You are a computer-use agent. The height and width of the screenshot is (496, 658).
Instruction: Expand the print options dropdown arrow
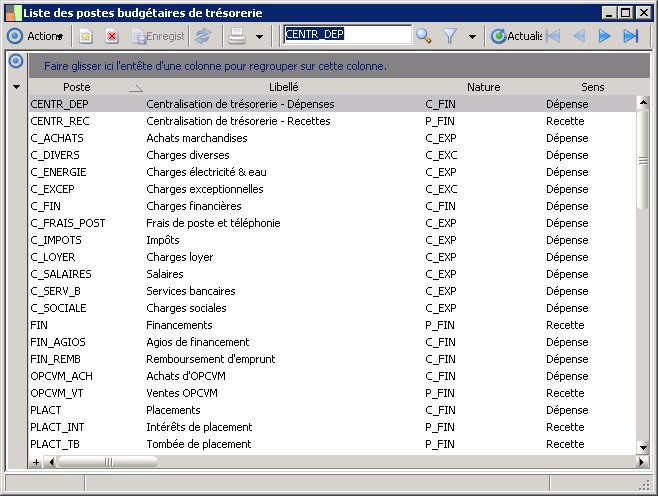coord(260,36)
